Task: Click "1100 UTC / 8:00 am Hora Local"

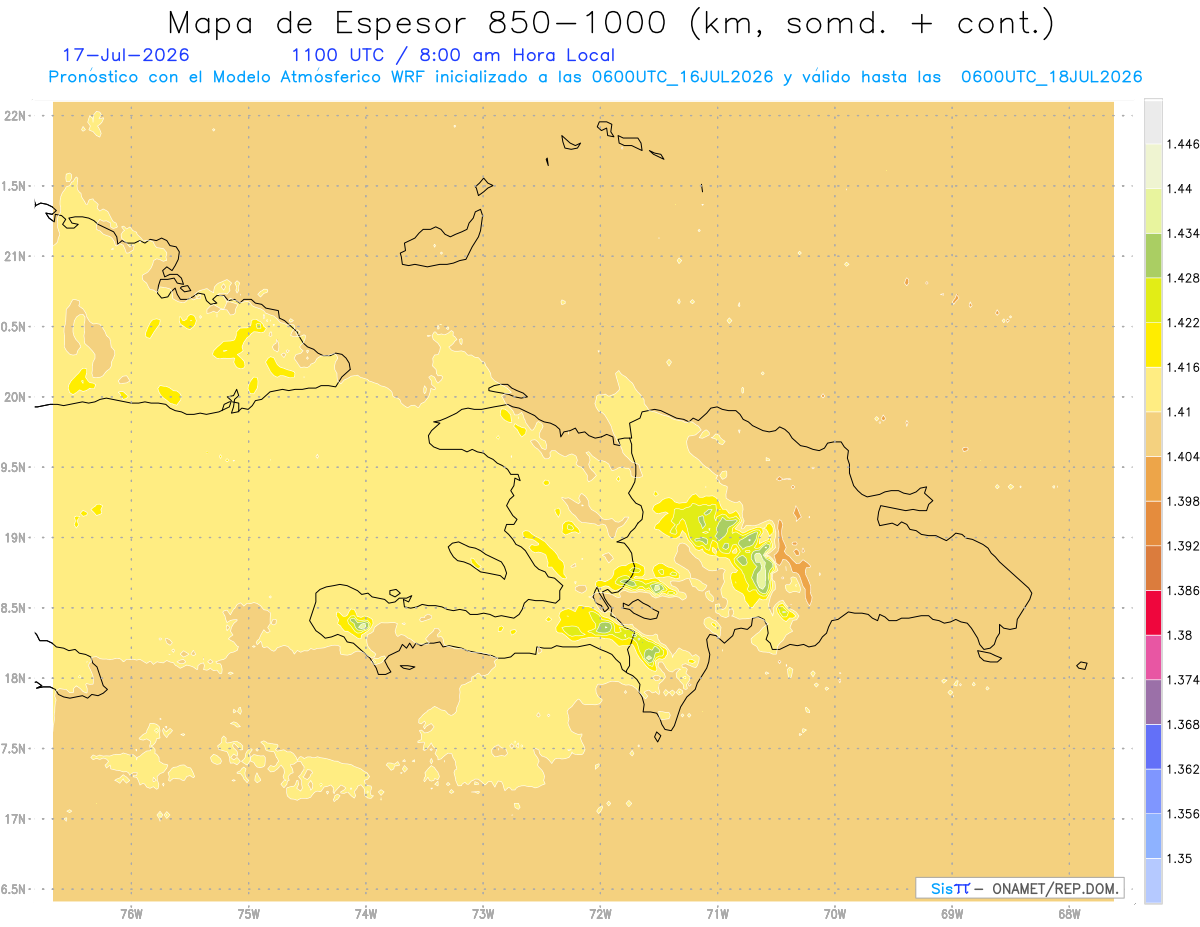Action: click(453, 55)
